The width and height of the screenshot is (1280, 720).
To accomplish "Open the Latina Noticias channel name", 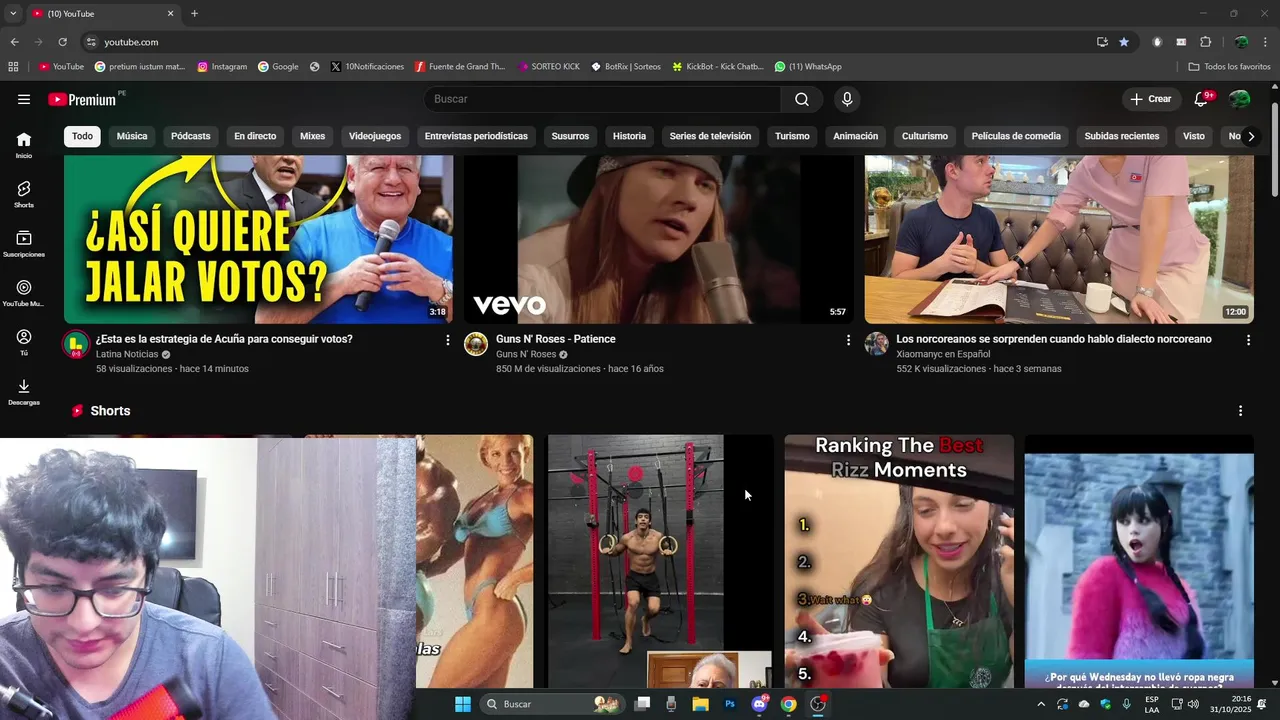I will tap(127, 354).
